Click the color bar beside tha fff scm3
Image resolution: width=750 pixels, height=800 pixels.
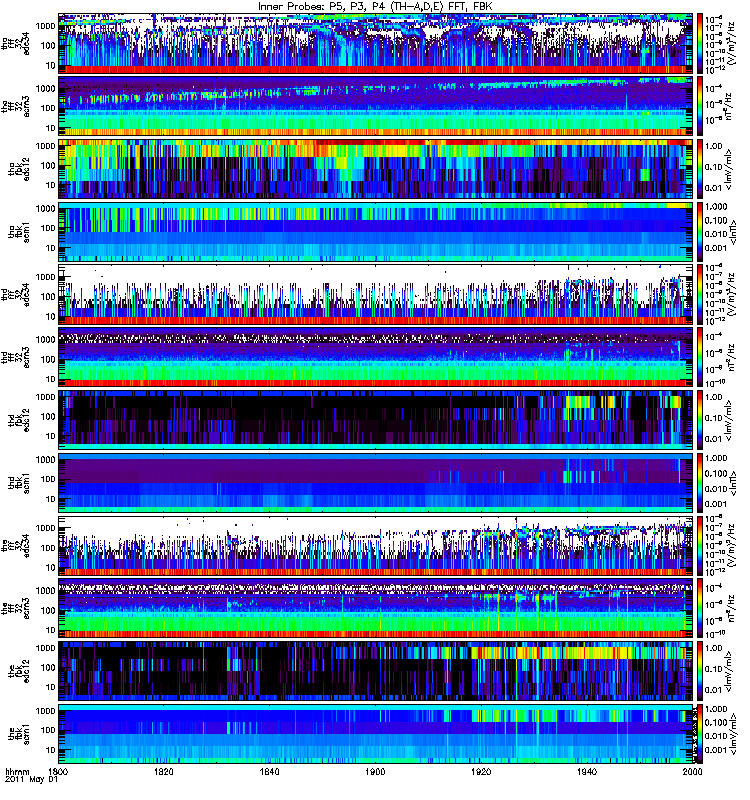pos(700,106)
